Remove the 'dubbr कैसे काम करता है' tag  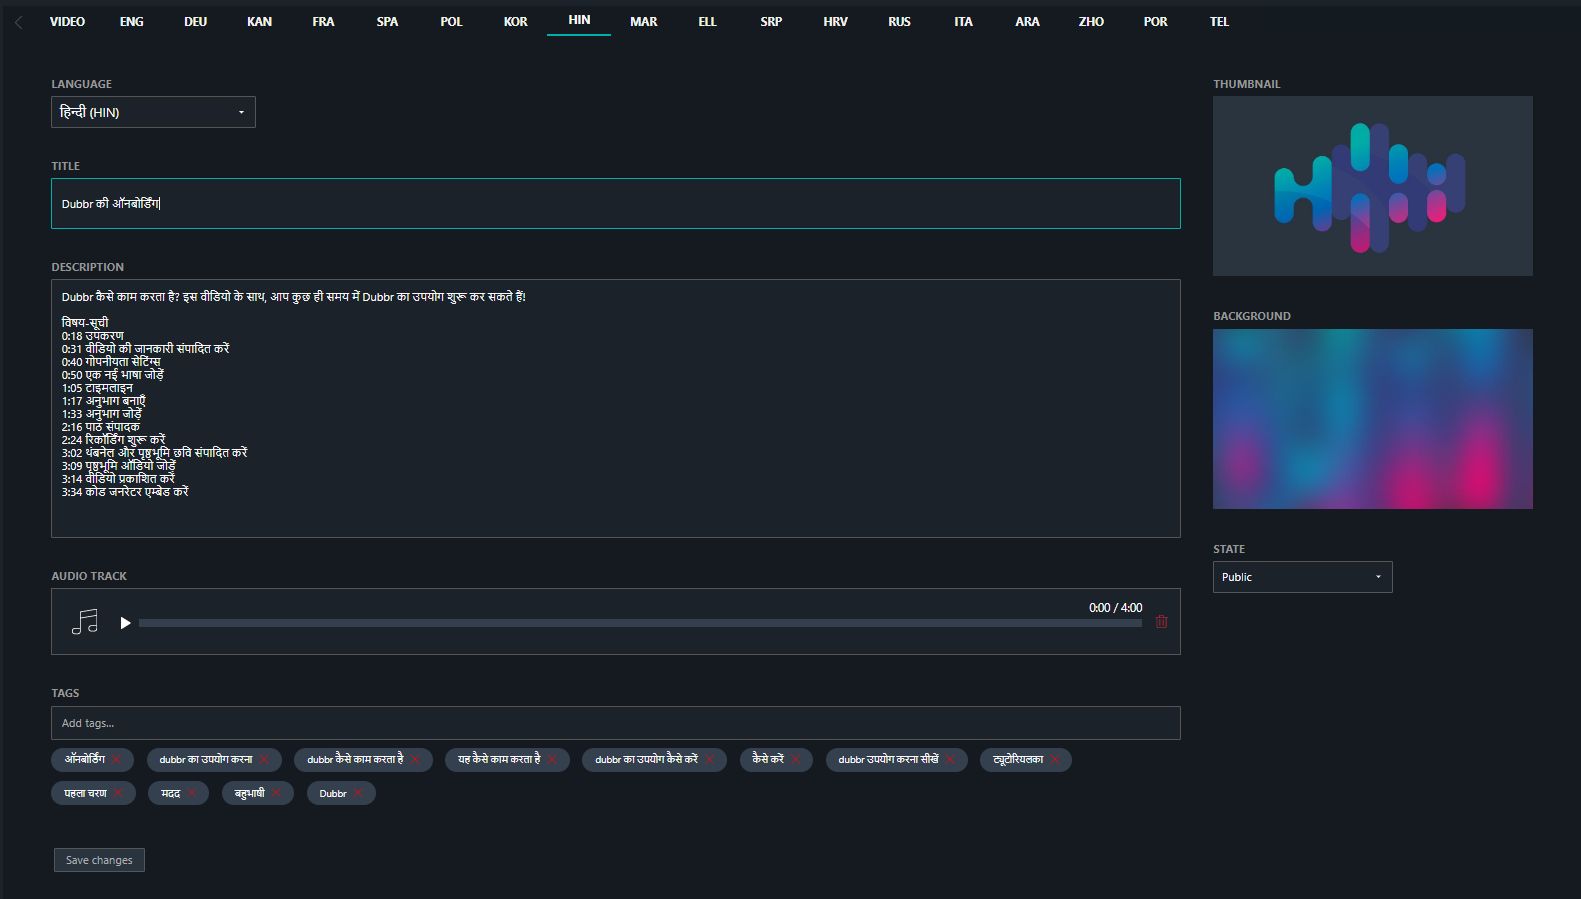click(x=415, y=760)
